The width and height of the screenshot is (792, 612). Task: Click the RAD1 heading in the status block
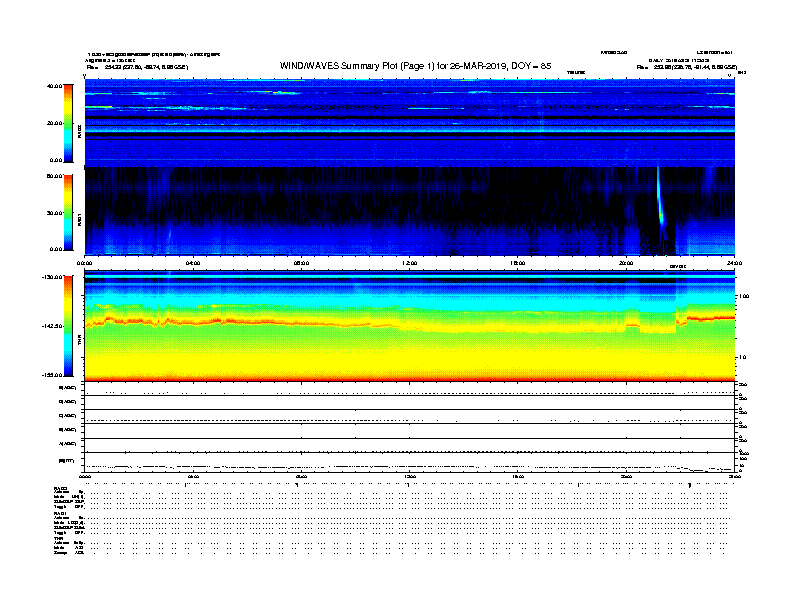pyautogui.click(x=61, y=514)
